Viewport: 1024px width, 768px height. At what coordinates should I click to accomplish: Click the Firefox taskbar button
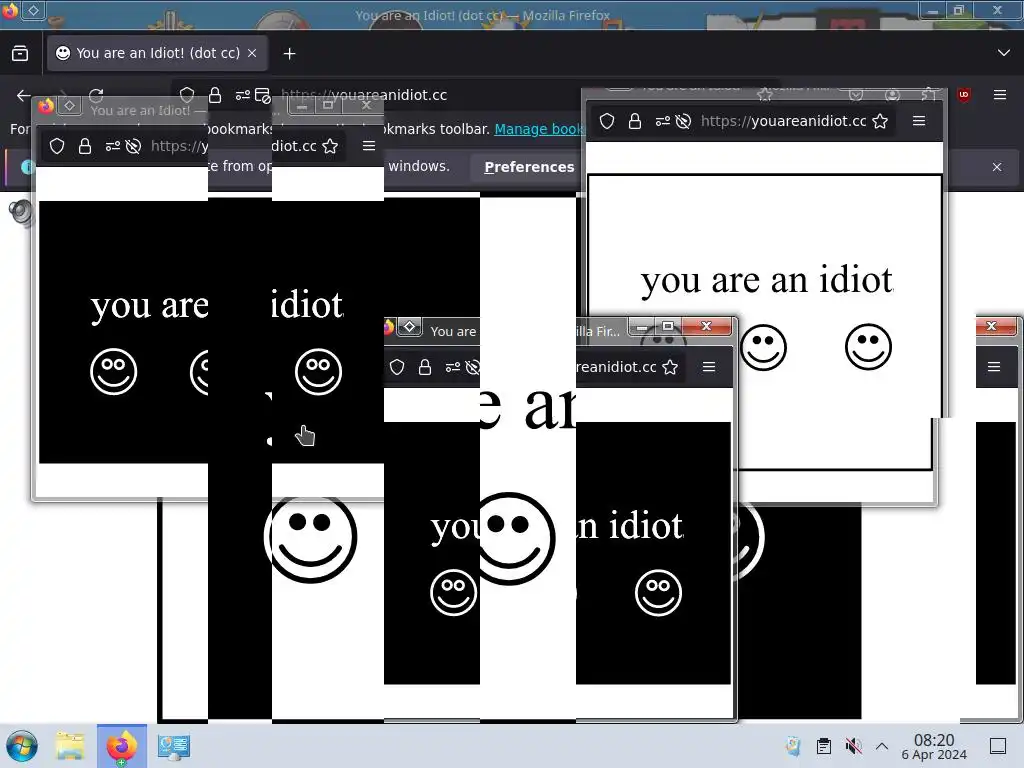(x=121, y=746)
